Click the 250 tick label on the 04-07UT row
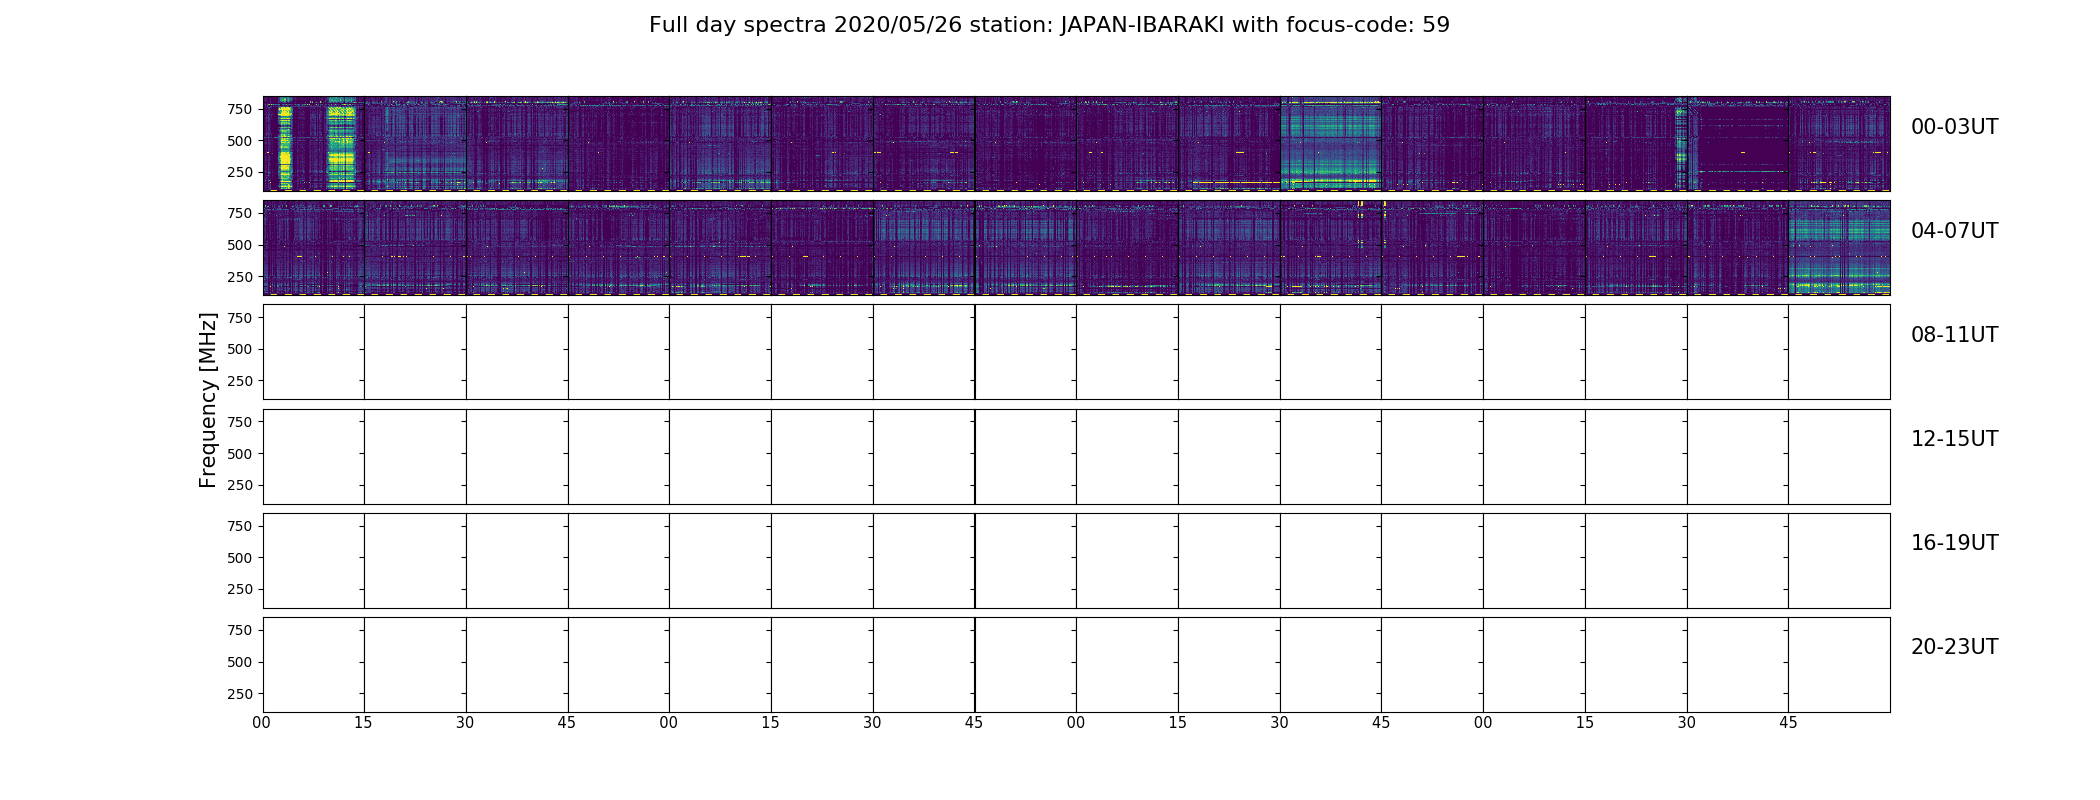Screen dimensions: 2100x800 tap(239, 276)
